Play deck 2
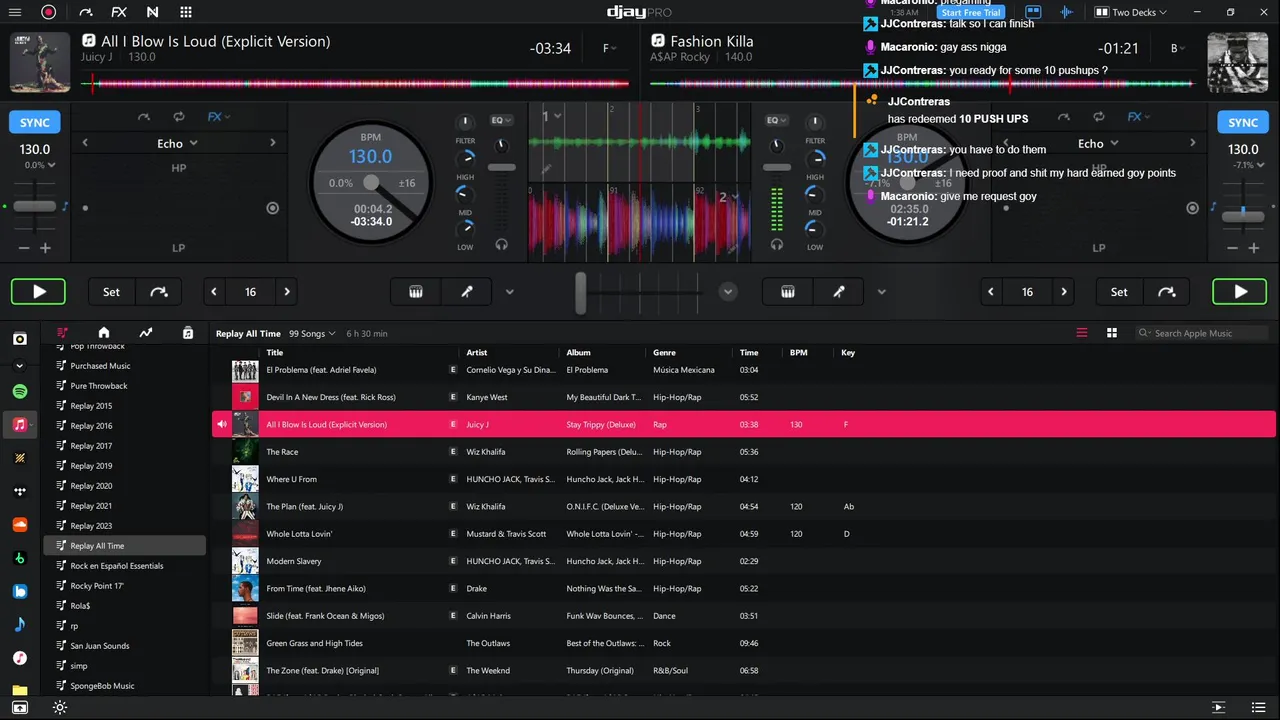This screenshot has height=720, width=1280. (x=1240, y=292)
